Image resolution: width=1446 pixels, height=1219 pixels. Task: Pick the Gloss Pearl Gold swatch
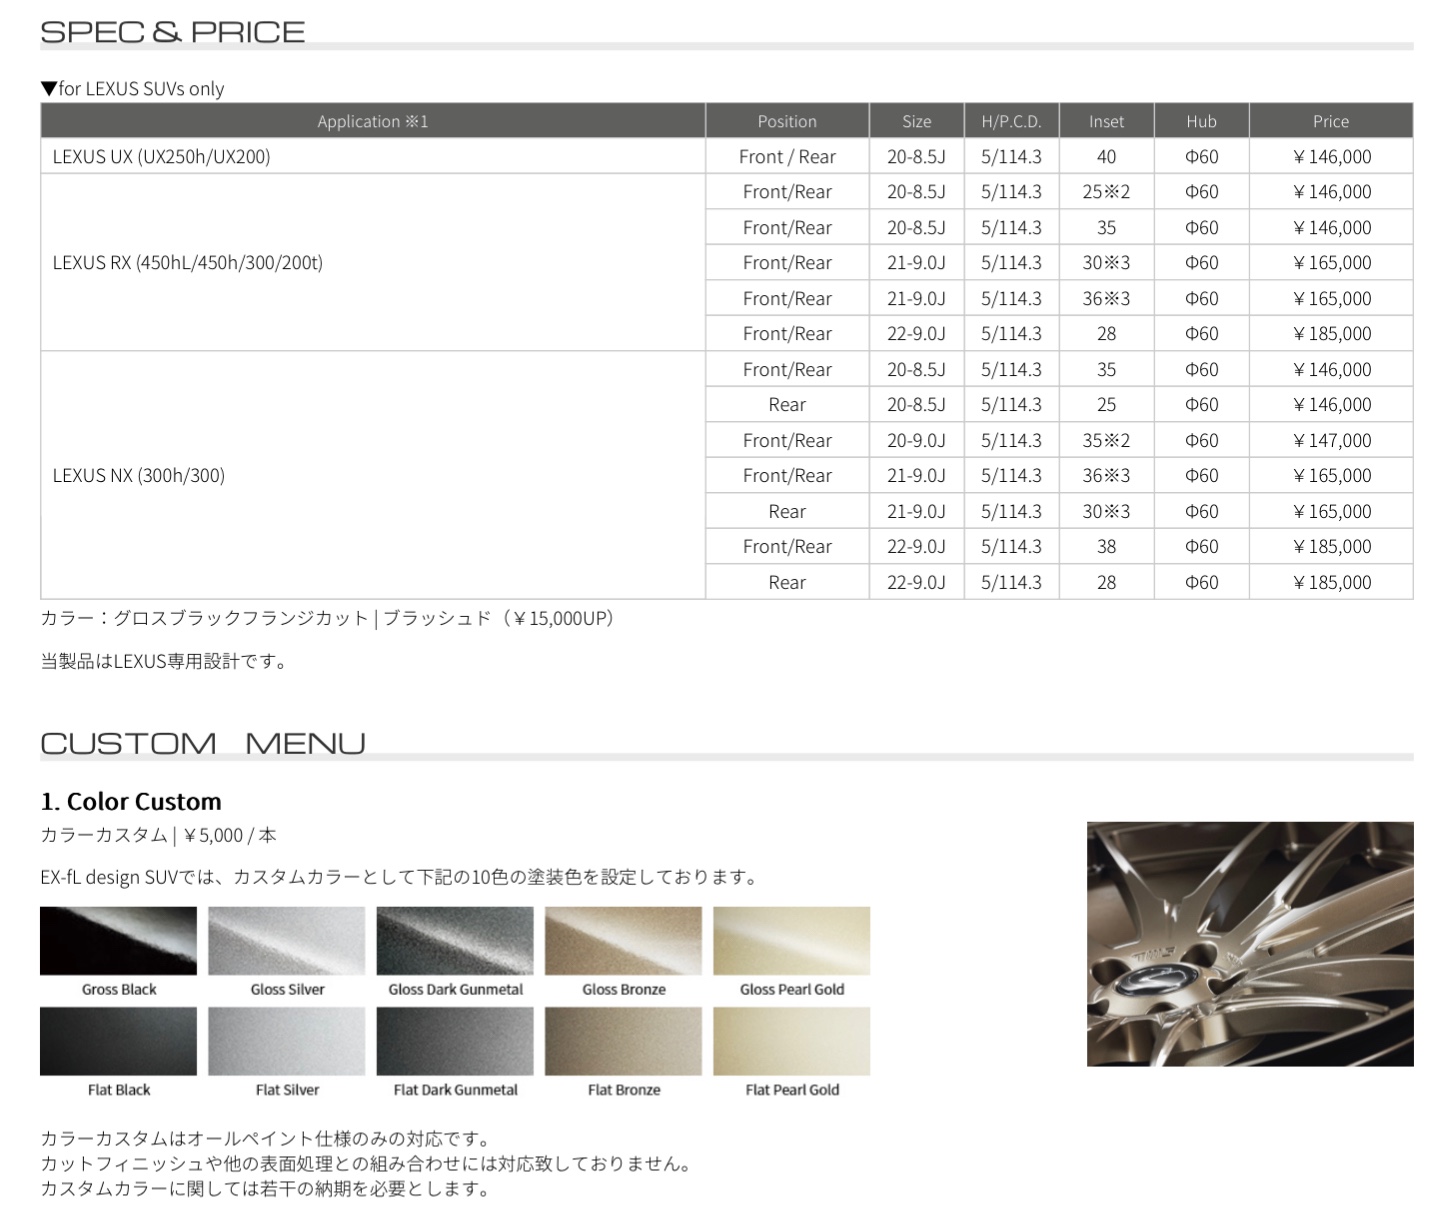pyautogui.click(x=792, y=940)
